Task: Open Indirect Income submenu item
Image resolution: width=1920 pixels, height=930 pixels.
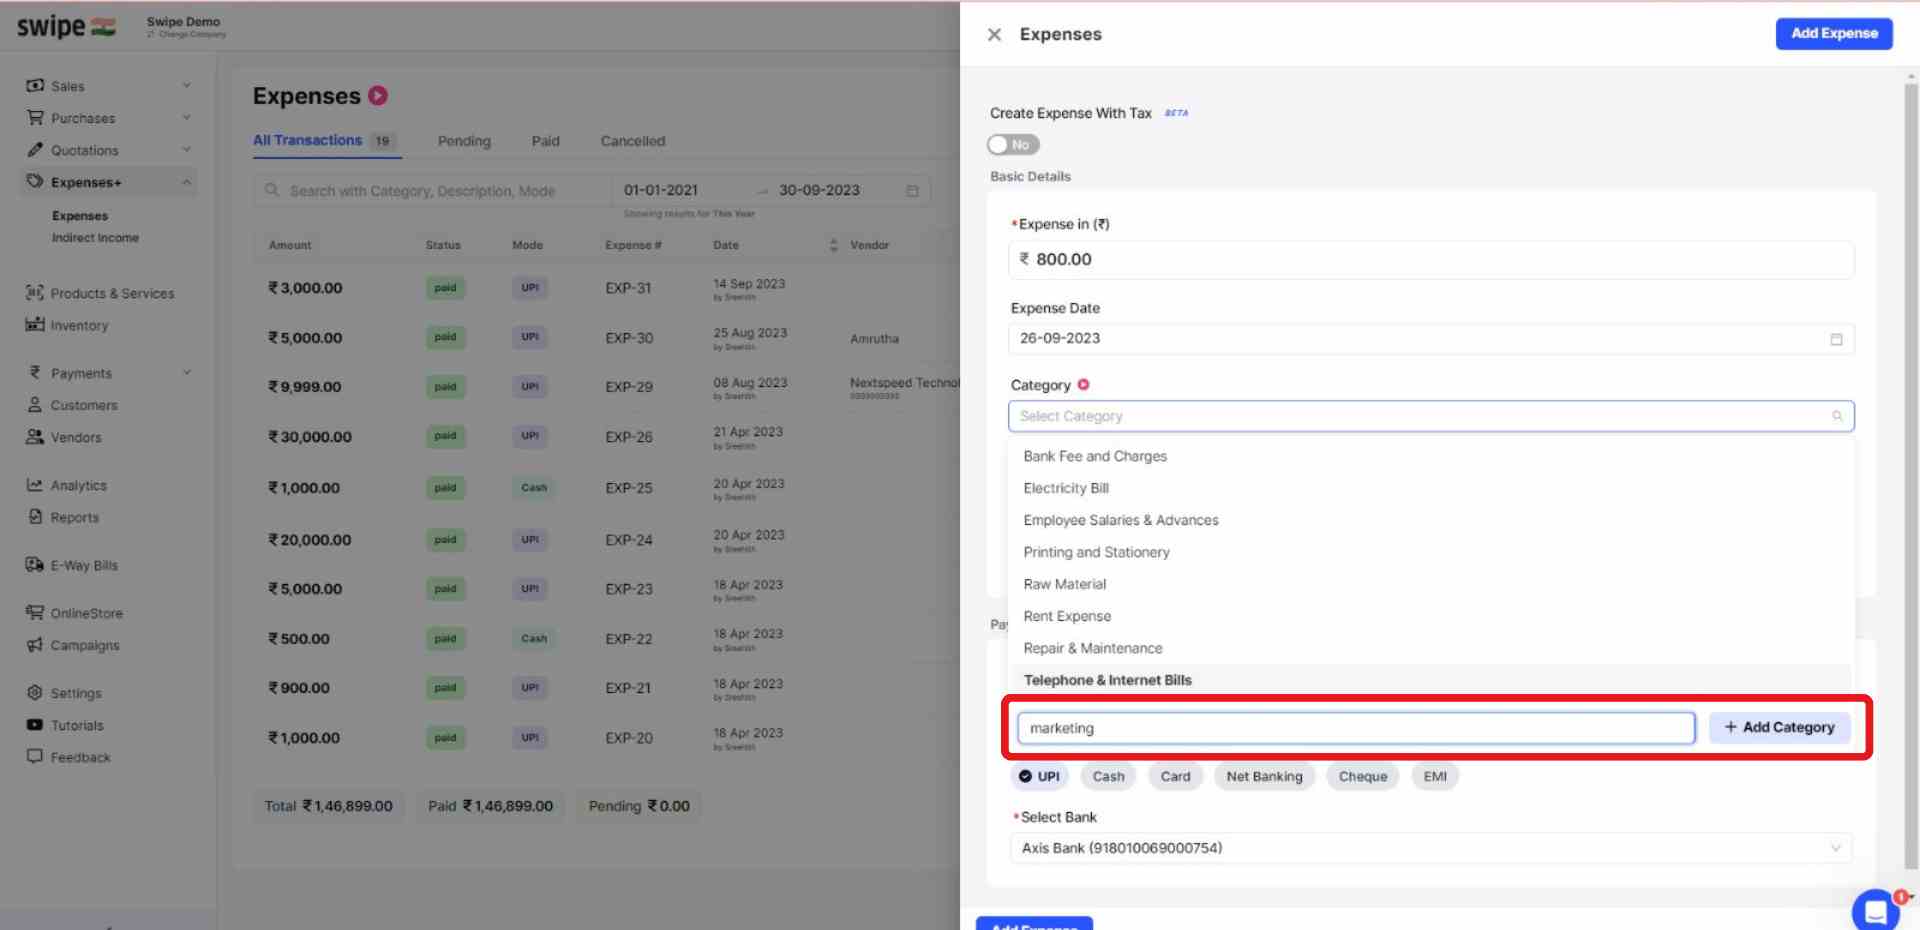Action: [x=95, y=238]
